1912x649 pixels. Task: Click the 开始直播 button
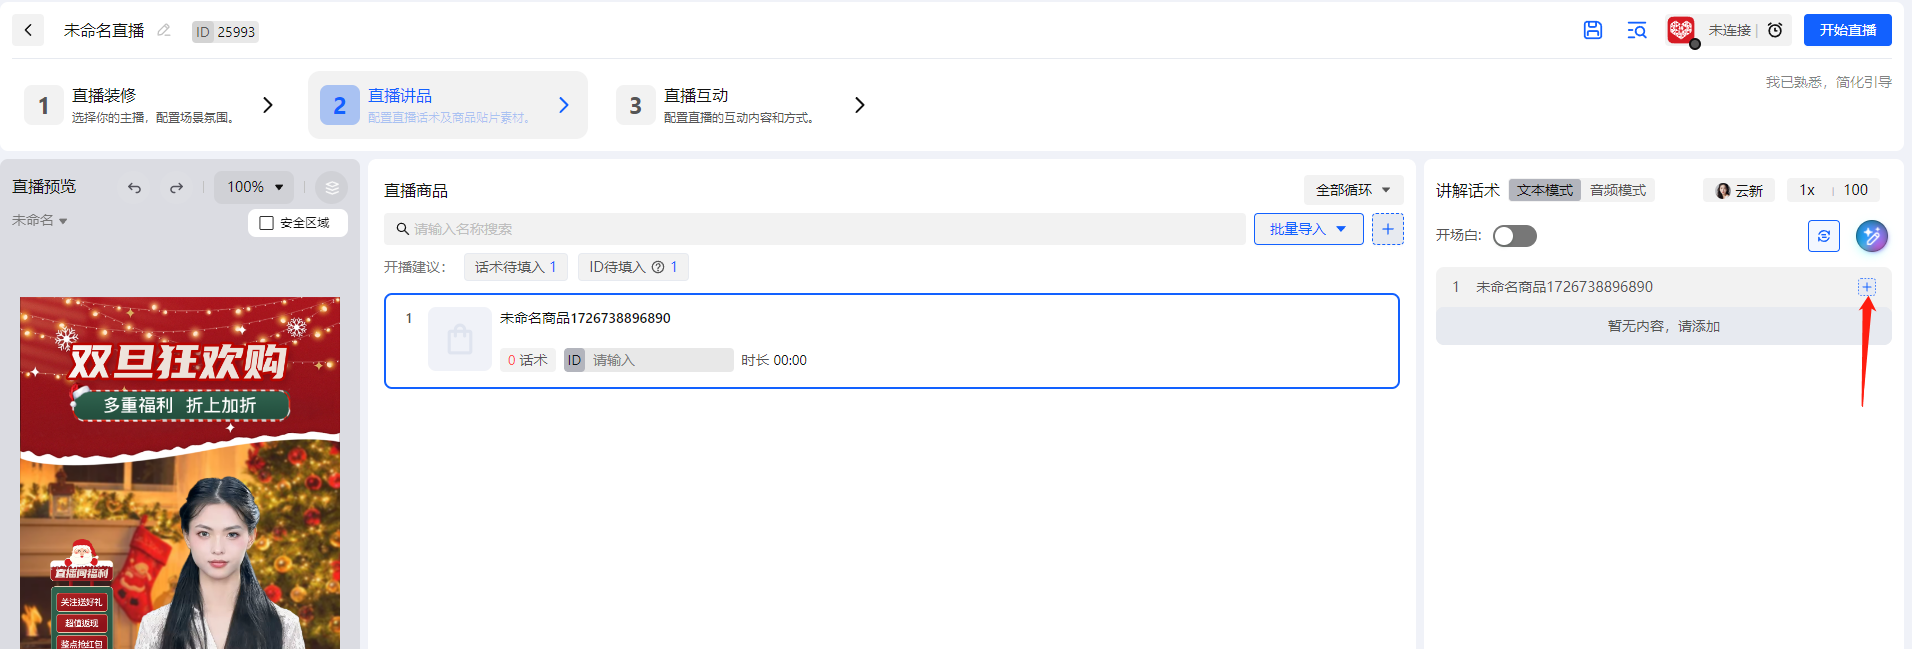click(1848, 30)
